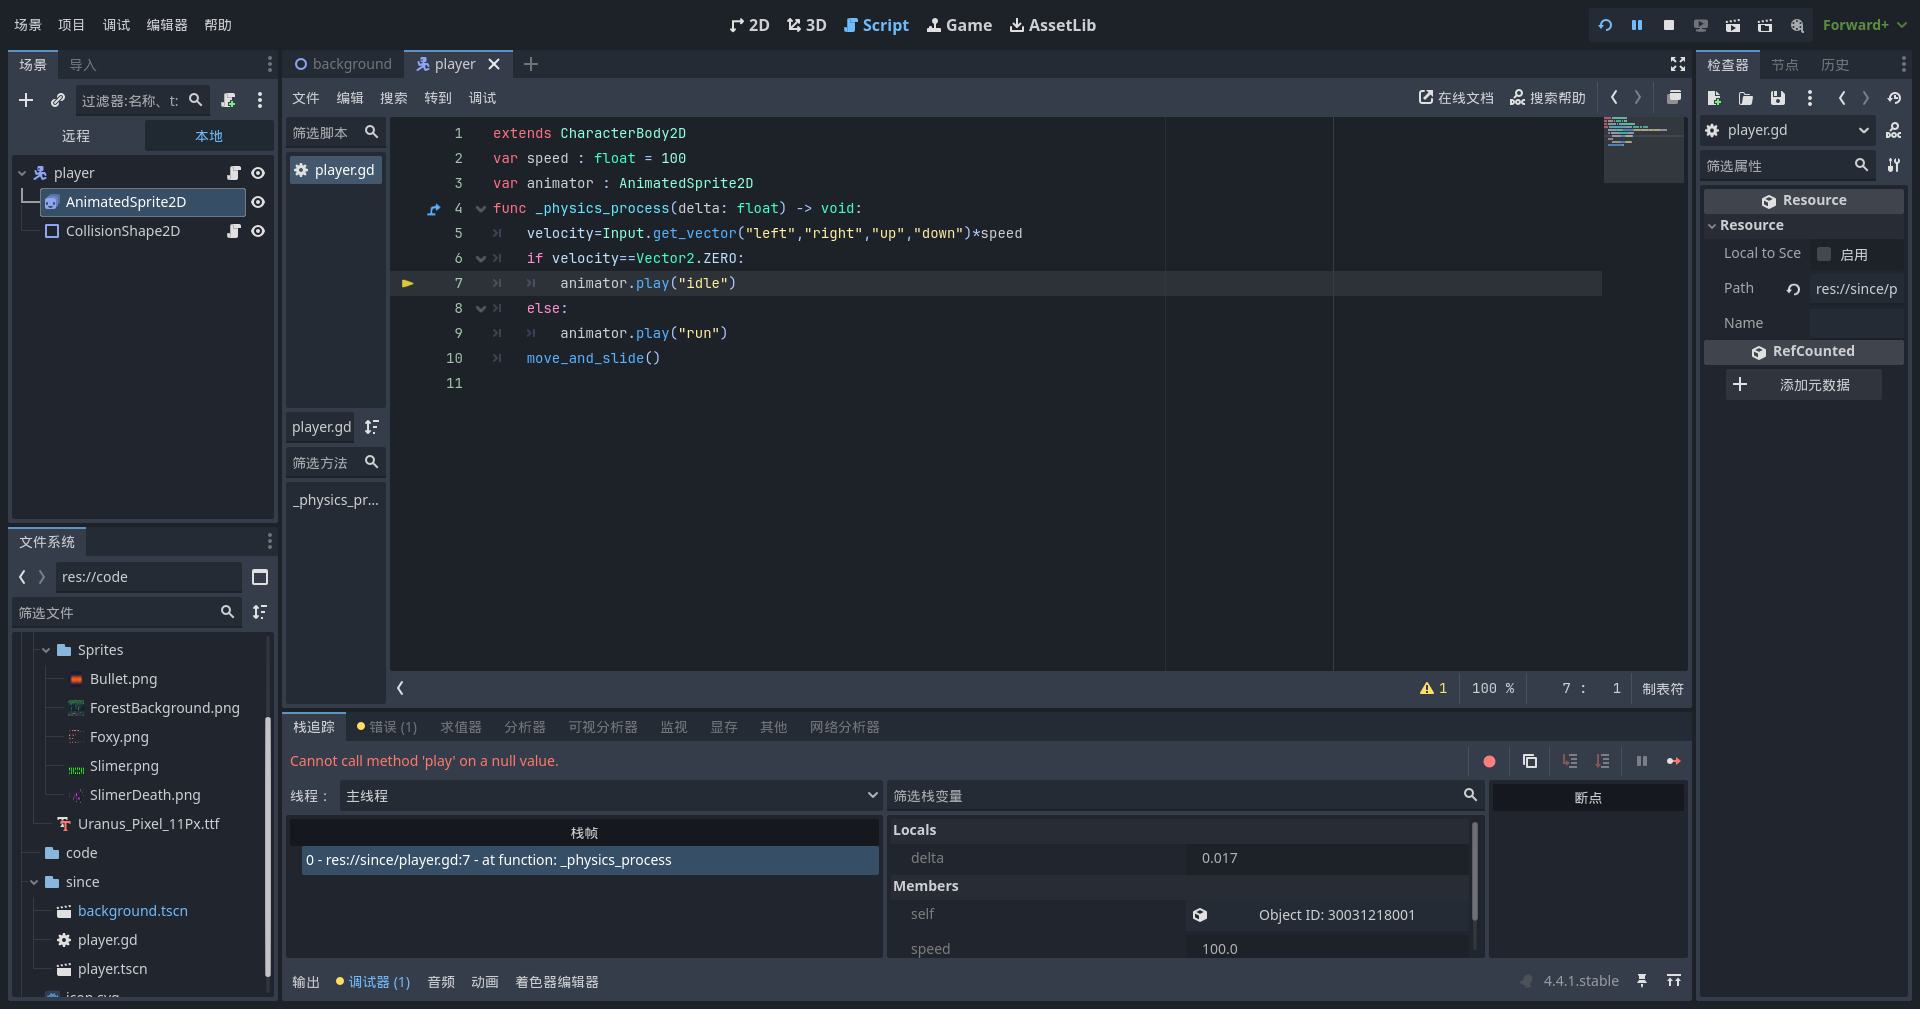The image size is (1920, 1009).
Task: Float the script editor into separate window
Action: point(1674,97)
